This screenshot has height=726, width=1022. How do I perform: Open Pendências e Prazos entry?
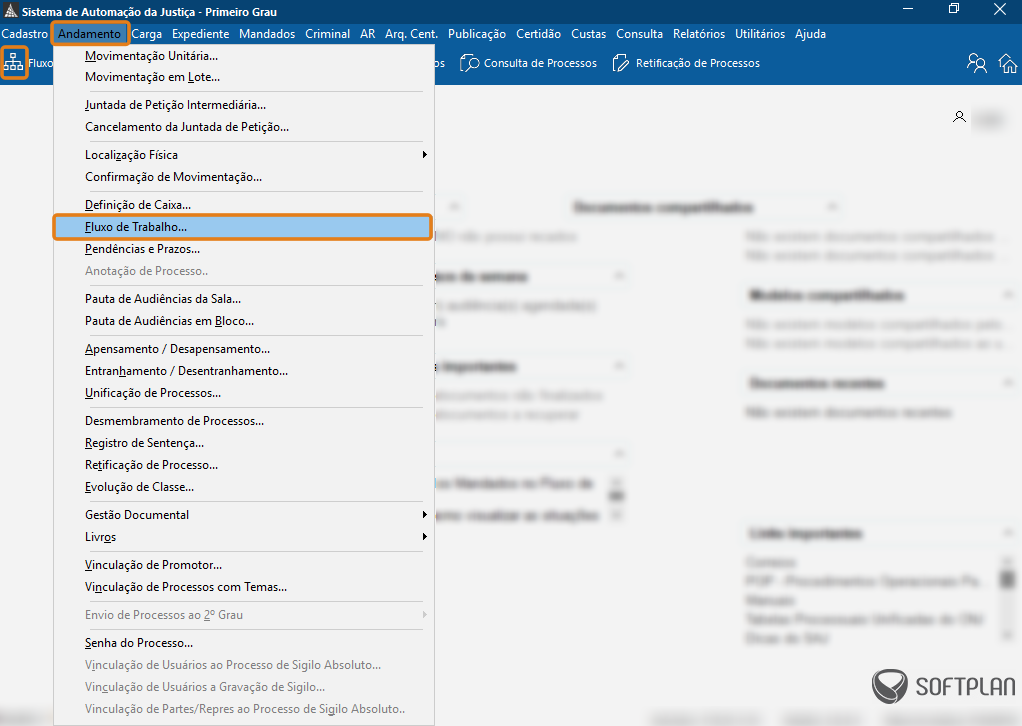pyautogui.click(x=244, y=249)
